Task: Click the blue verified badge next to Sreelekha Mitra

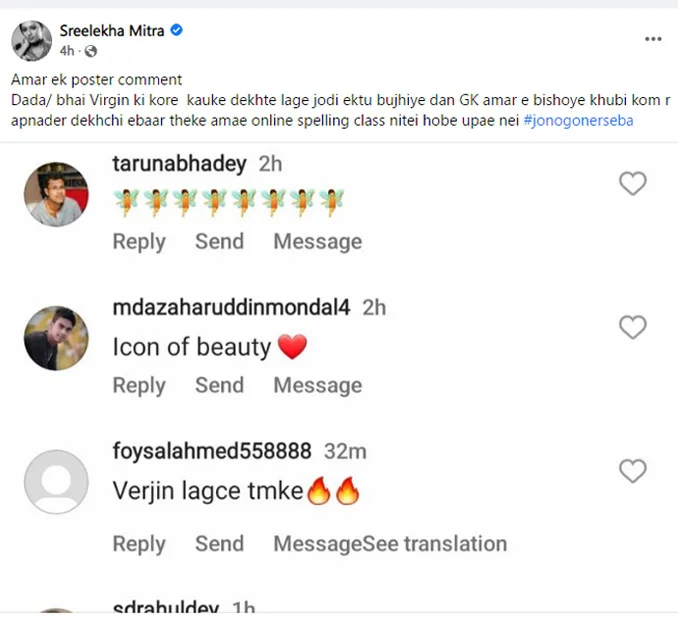Action: (176, 30)
